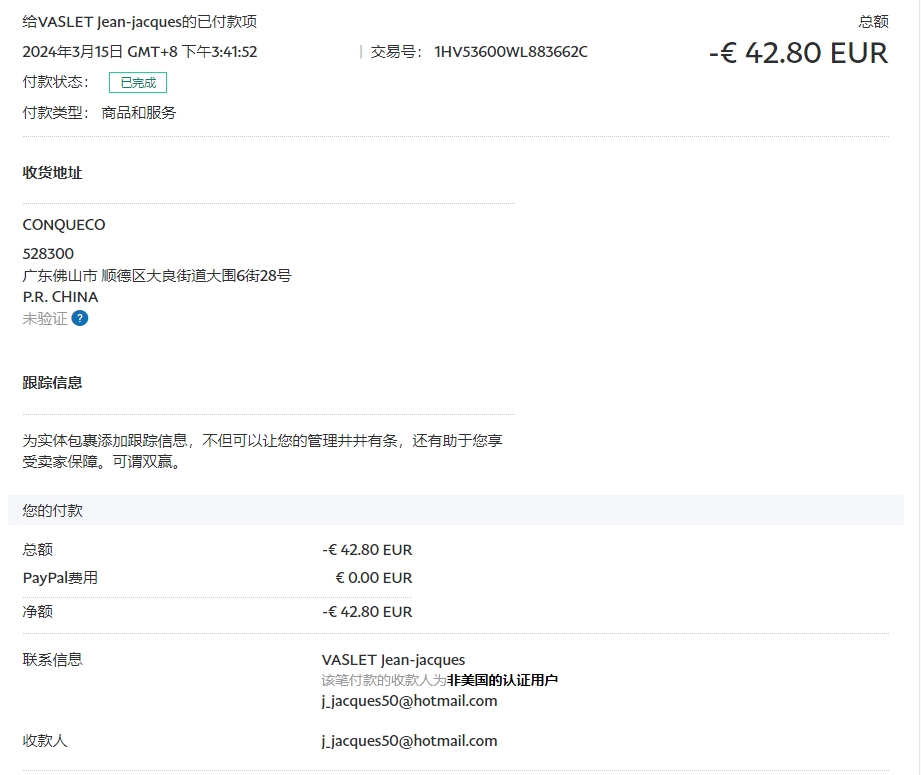Select the transaction ID 1HV53600WL883662C
Viewport: 921px width, 775px height.
point(511,52)
